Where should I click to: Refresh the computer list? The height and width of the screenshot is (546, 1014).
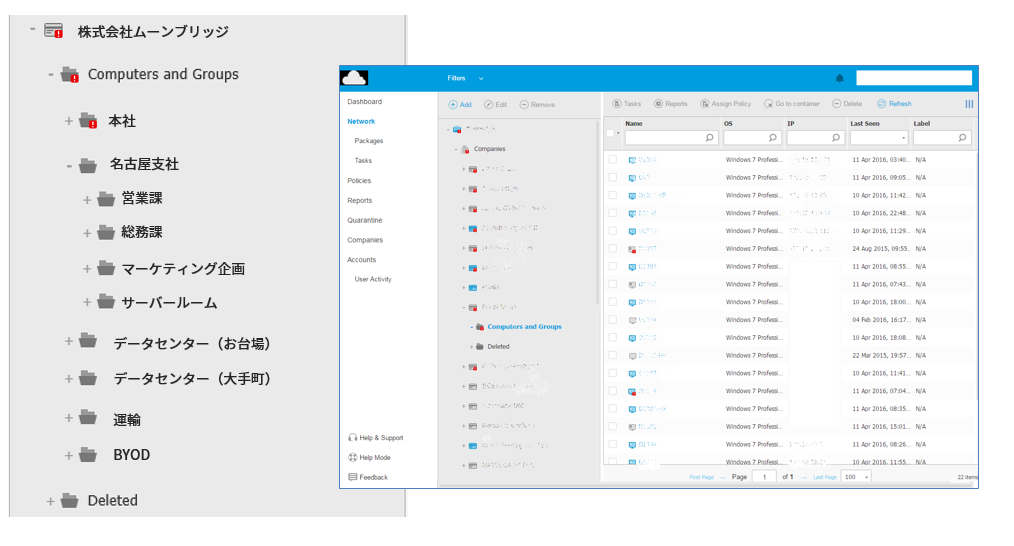click(894, 104)
